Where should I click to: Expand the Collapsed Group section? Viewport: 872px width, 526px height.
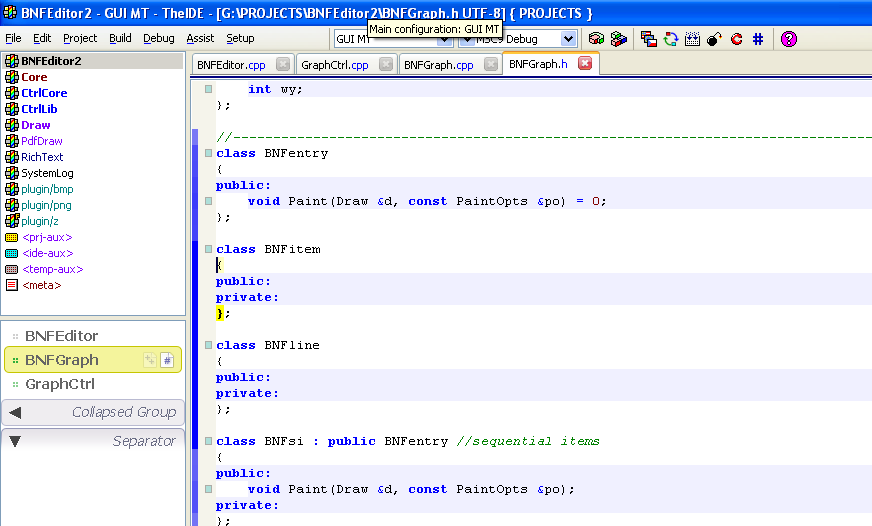click(x=15, y=412)
